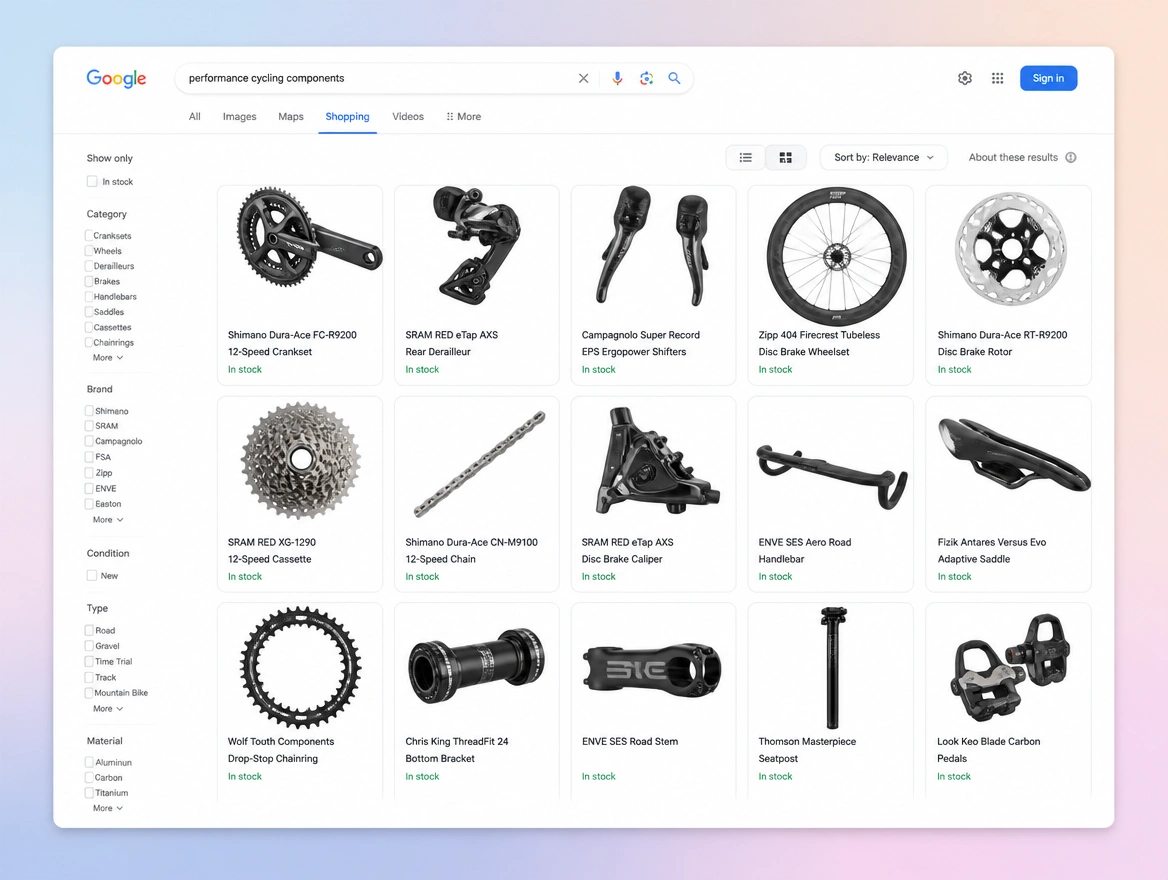Go to the Google logo homepage
Image resolution: width=1168 pixels, height=880 pixels.
tap(116, 78)
